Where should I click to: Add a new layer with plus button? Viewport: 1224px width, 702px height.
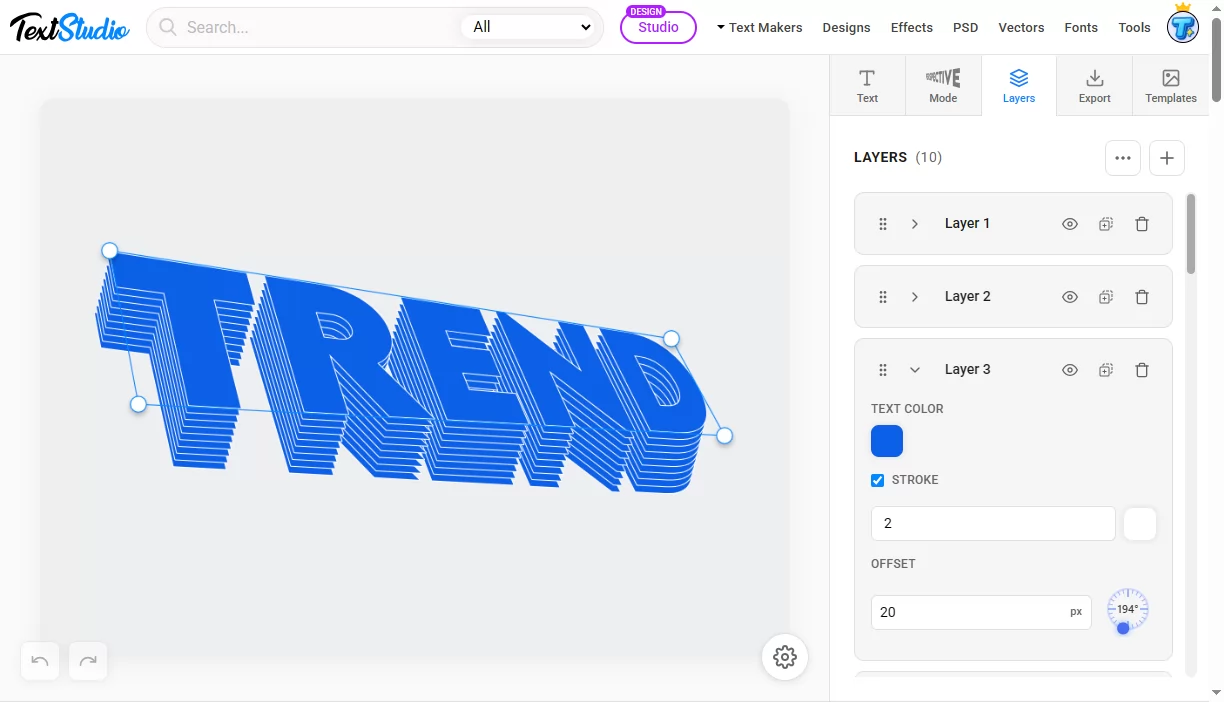point(1167,158)
